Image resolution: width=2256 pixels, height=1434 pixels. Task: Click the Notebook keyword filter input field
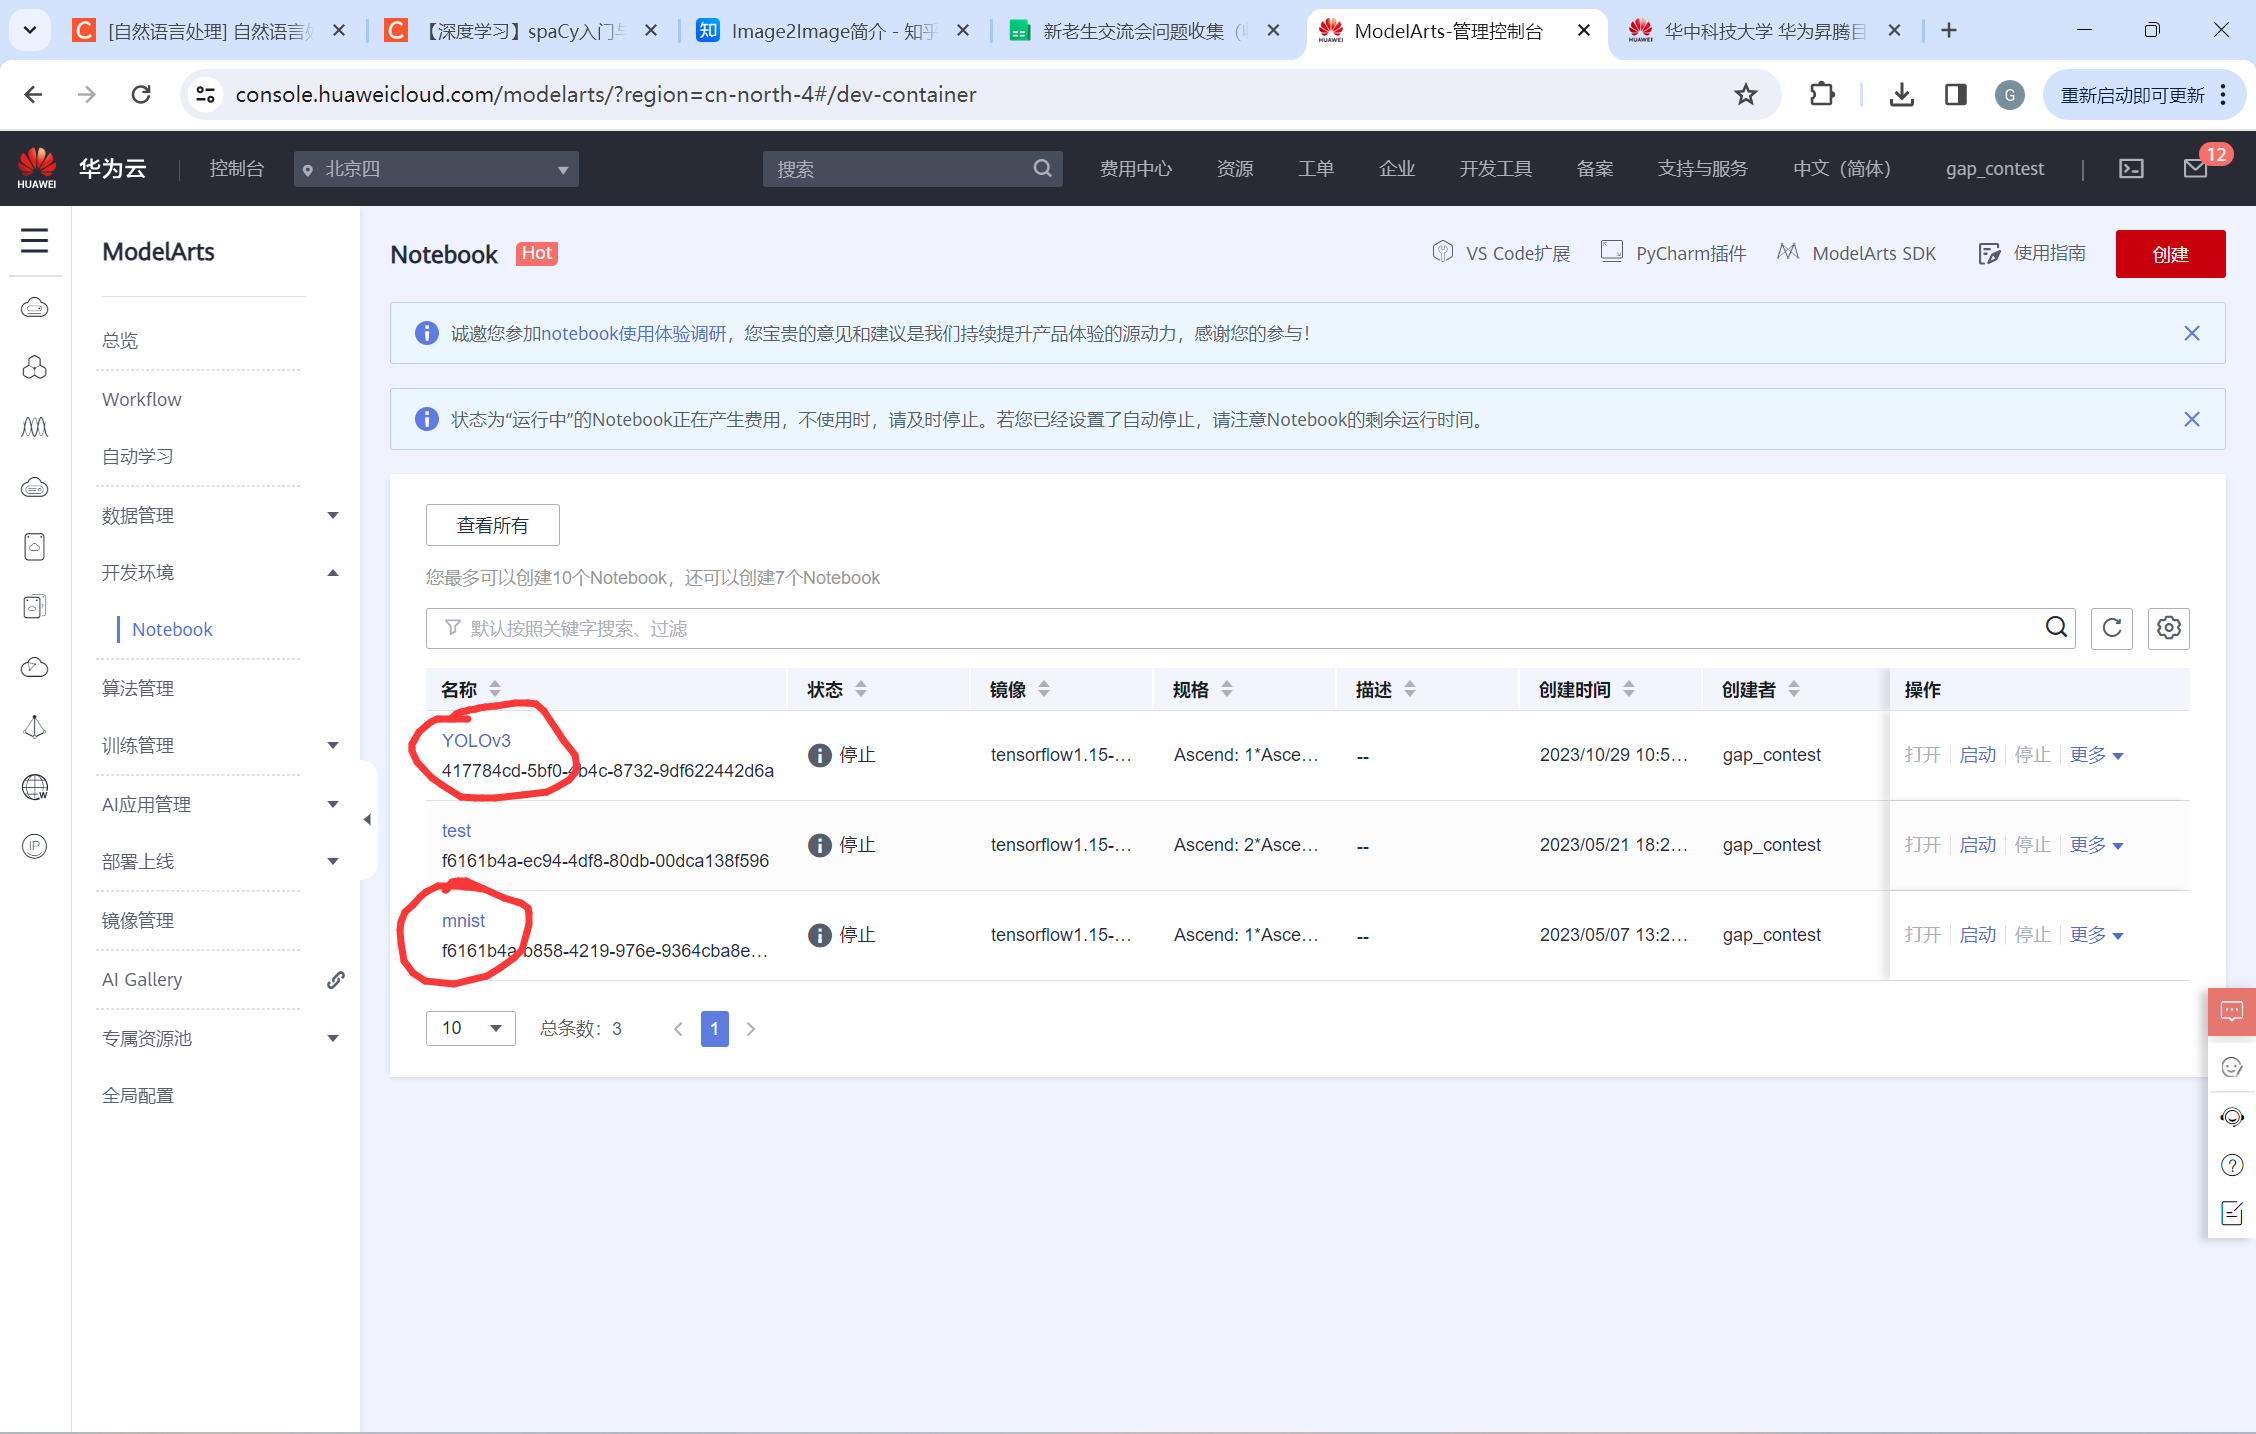coord(1240,628)
